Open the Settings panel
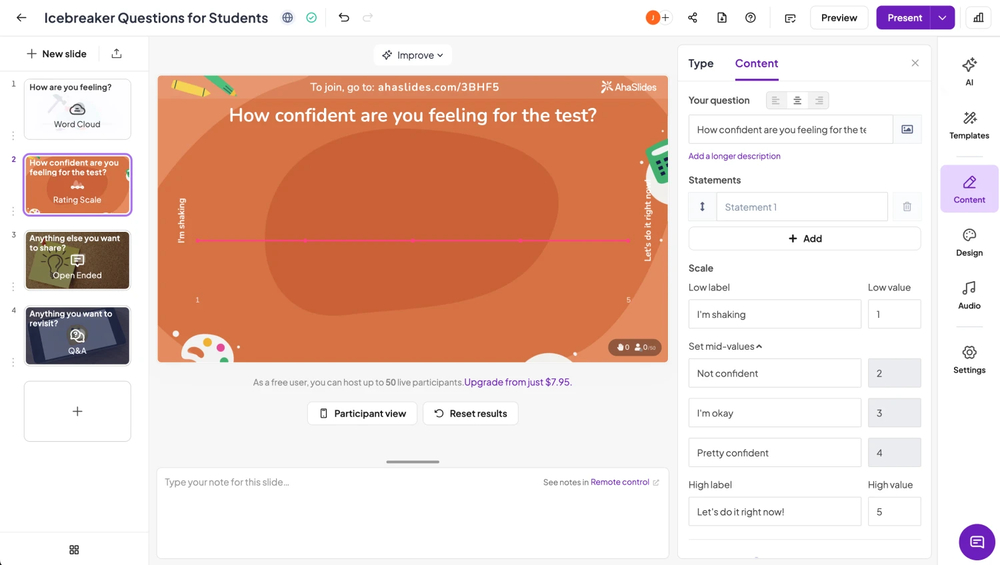The width and height of the screenshot is (1000, 565). click(969, 359)
